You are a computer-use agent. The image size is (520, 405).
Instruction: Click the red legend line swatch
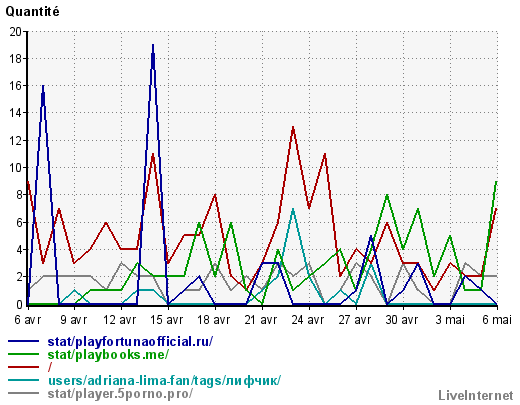tap(23, 367)
